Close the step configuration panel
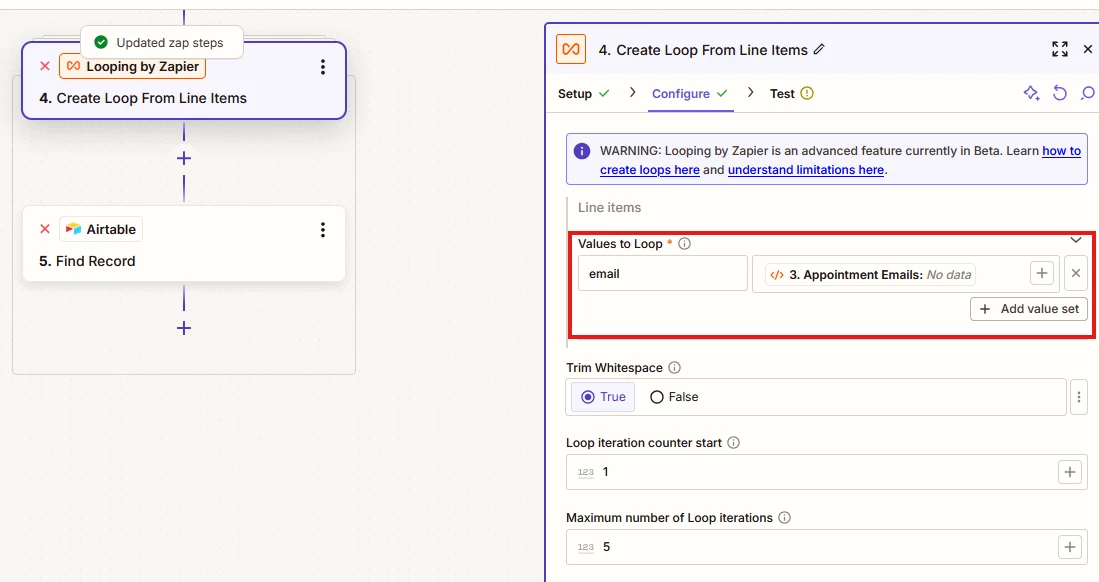The height and width of the screenshot is (582, 1099). 1088,49
